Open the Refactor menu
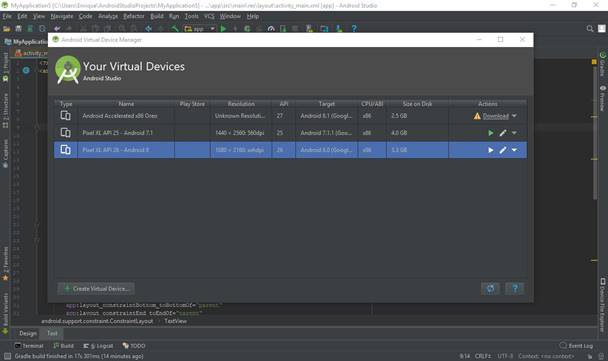Image resolution: width=608 pixels, height=361 pixels. 134,16
